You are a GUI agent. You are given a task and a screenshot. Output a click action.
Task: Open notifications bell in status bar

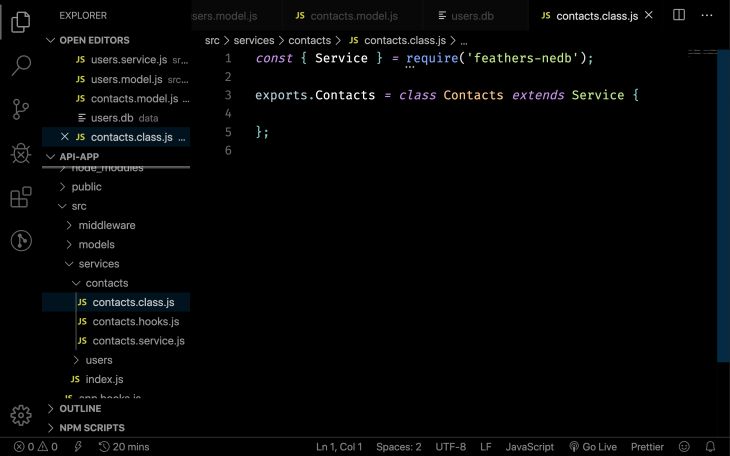pos(711,447)
